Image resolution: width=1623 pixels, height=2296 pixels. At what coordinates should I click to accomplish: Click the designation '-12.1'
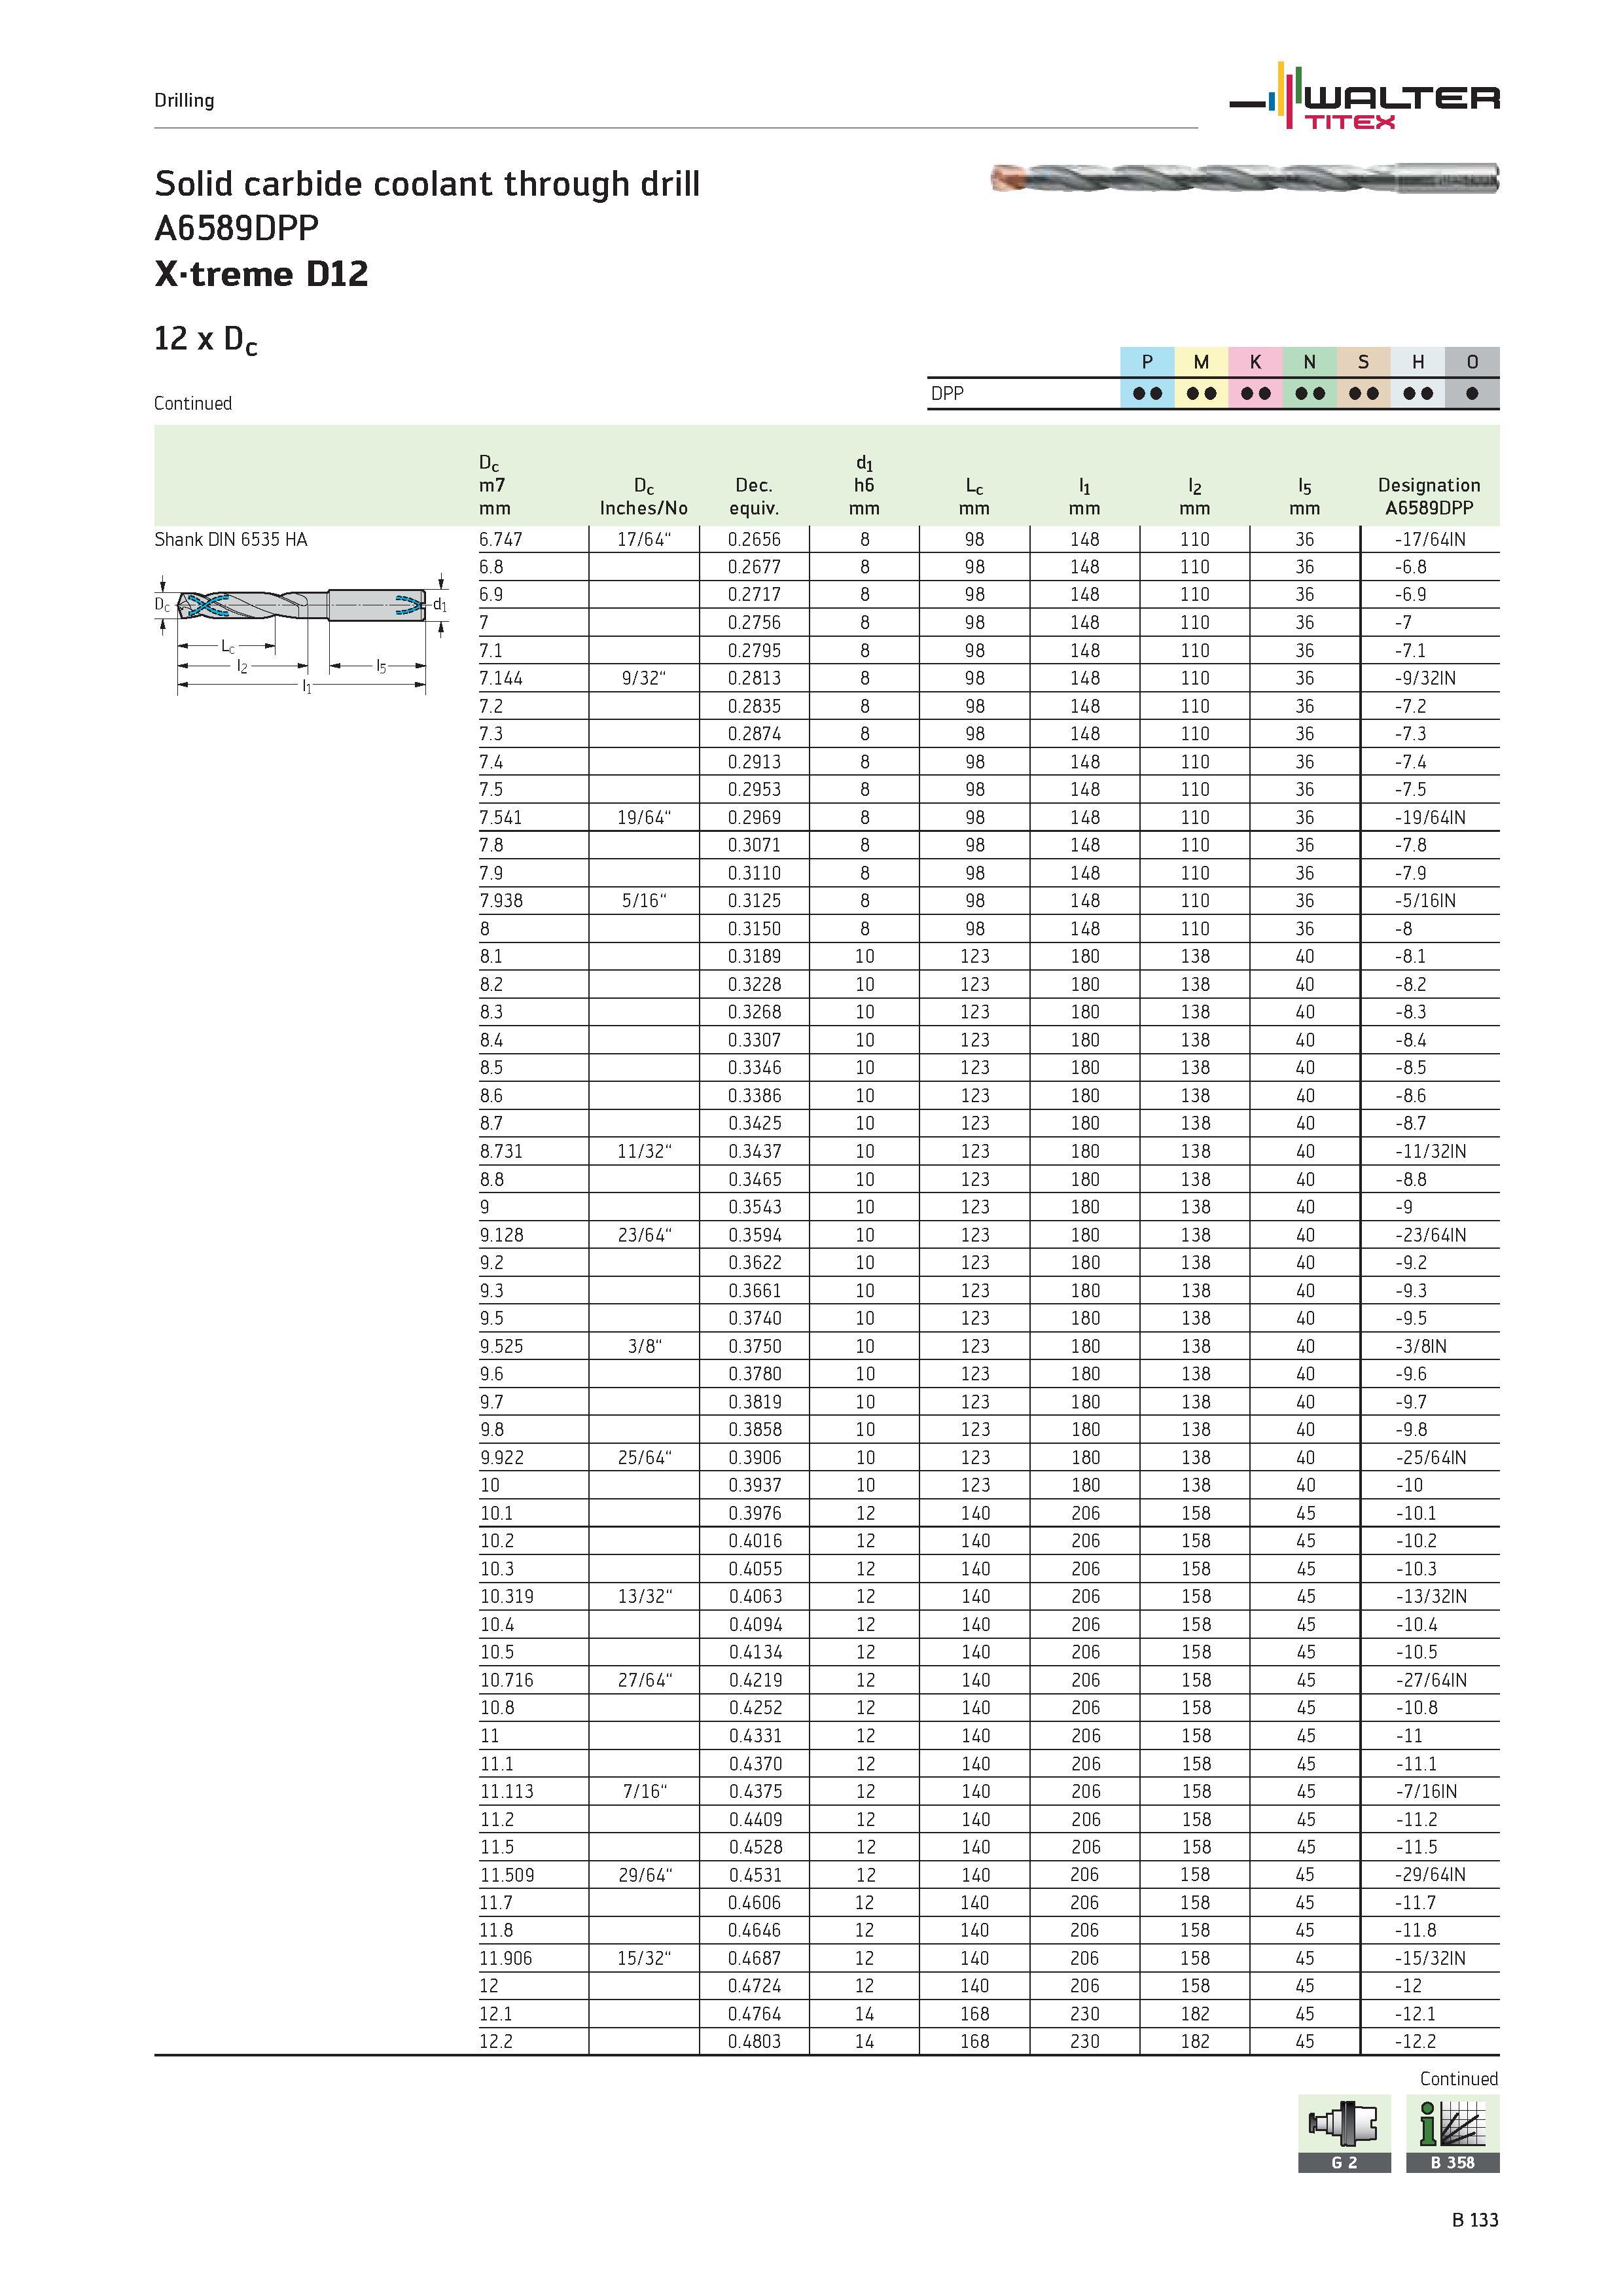[x=1415, y=2015]
